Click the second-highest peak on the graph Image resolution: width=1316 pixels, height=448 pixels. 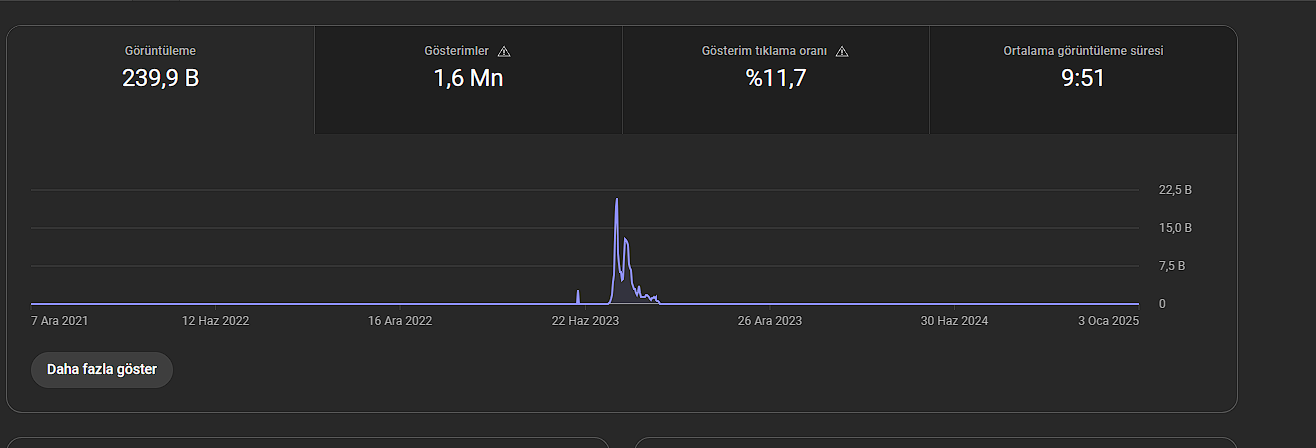pos(626,240)
